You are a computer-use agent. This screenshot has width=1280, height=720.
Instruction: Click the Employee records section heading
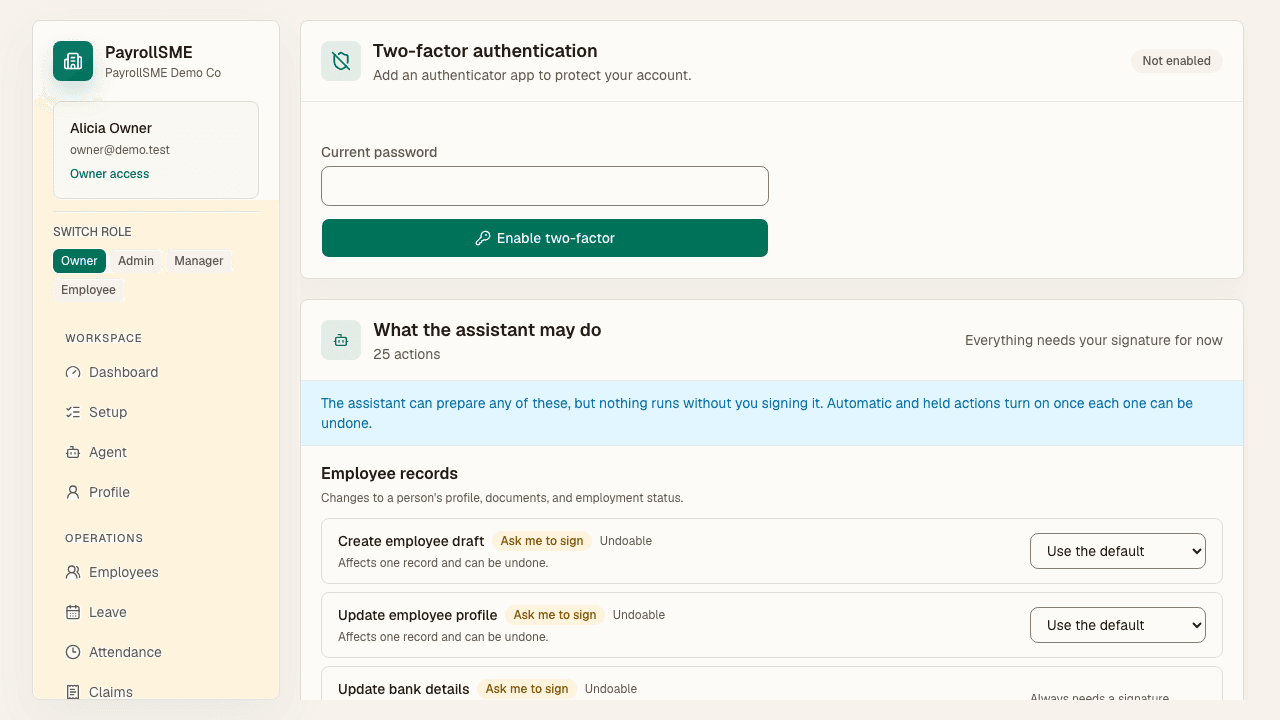point(390,474)
